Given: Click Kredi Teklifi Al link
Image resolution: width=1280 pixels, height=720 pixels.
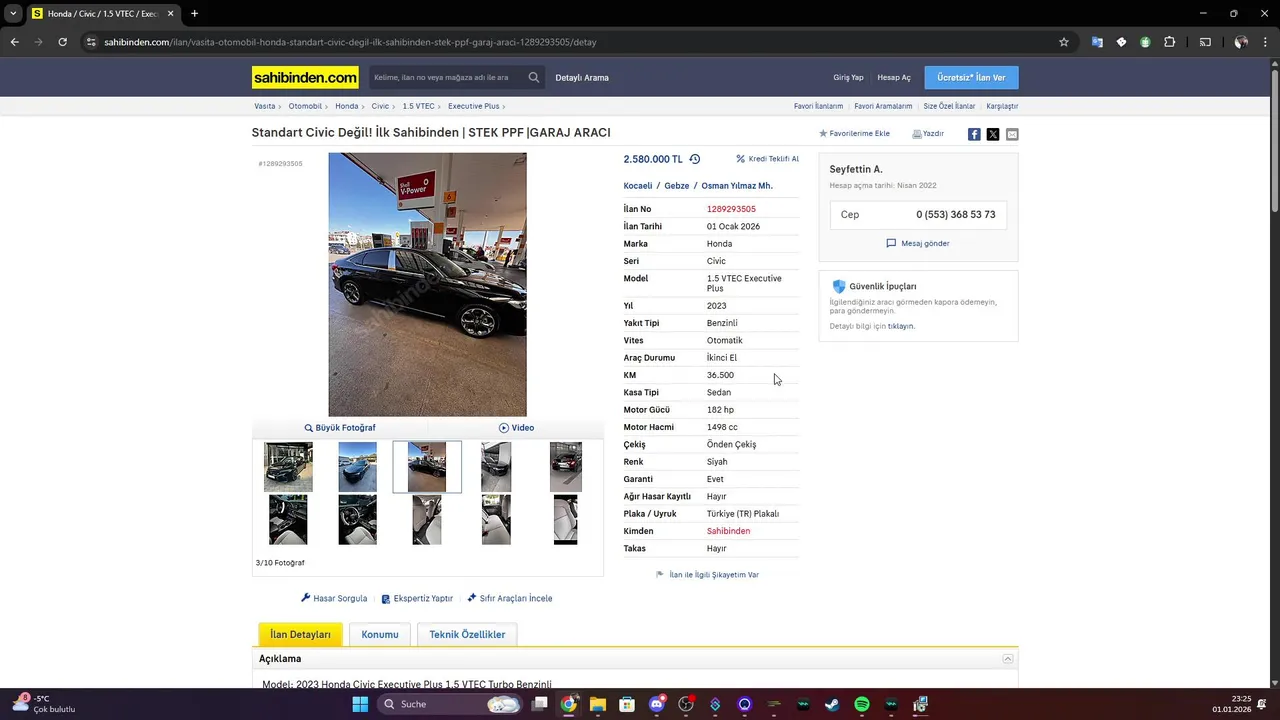Looking at the screenshot, I should (x=767, y=159).
